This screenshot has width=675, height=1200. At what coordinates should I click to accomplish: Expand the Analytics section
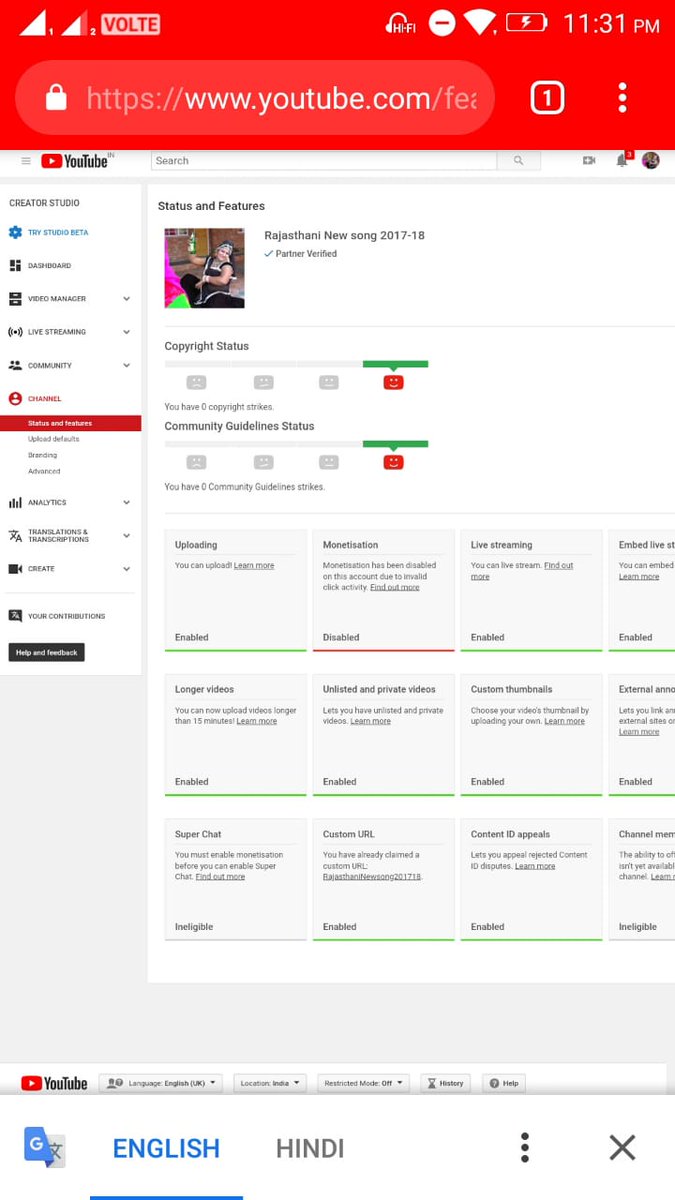(126, 503)
